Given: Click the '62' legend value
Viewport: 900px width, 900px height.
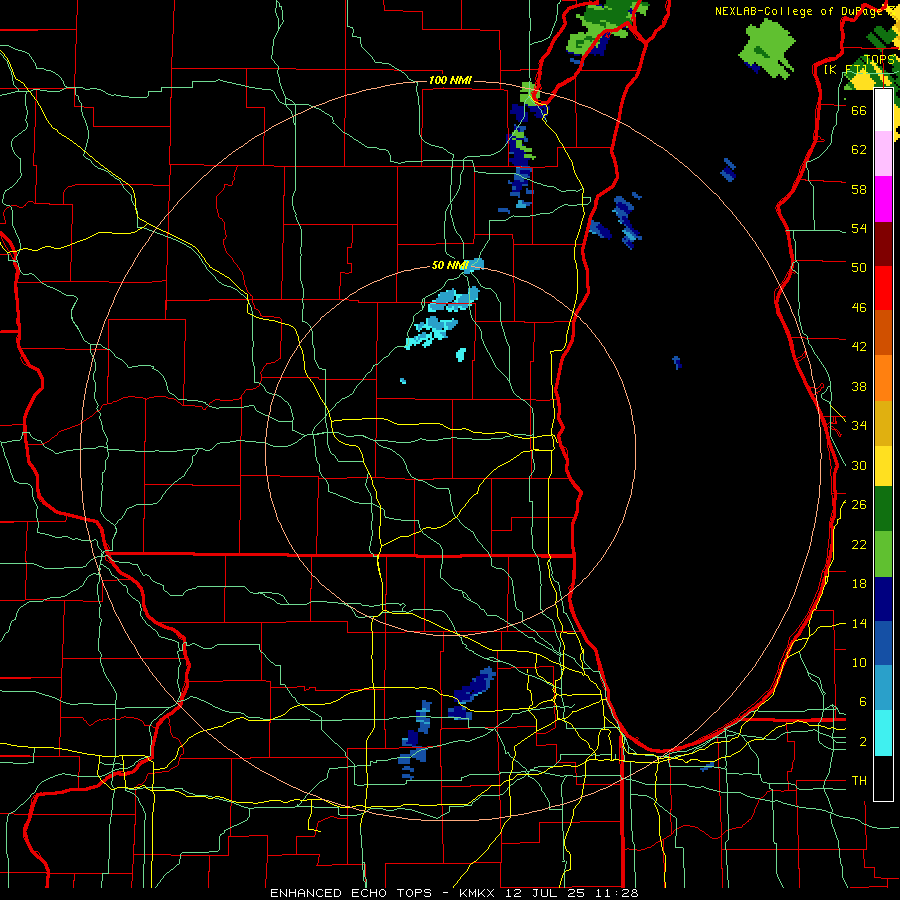Looking at the screenshot, I should pyautogui.click(x=859, y=150).
